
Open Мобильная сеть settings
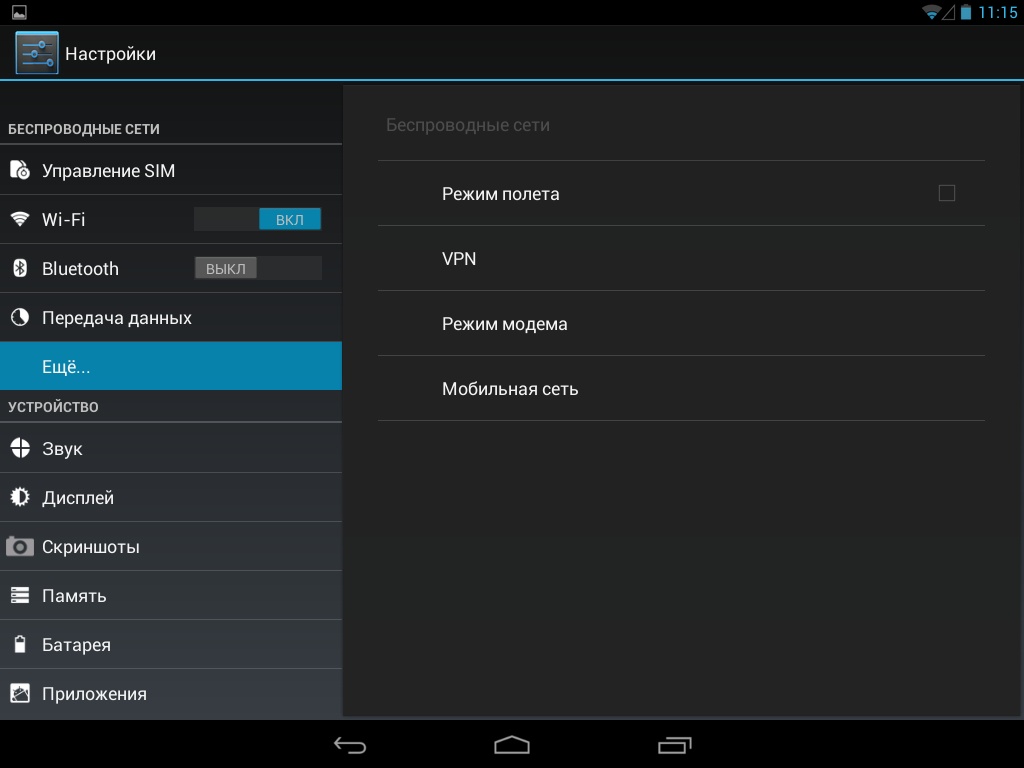click(680, 389)
